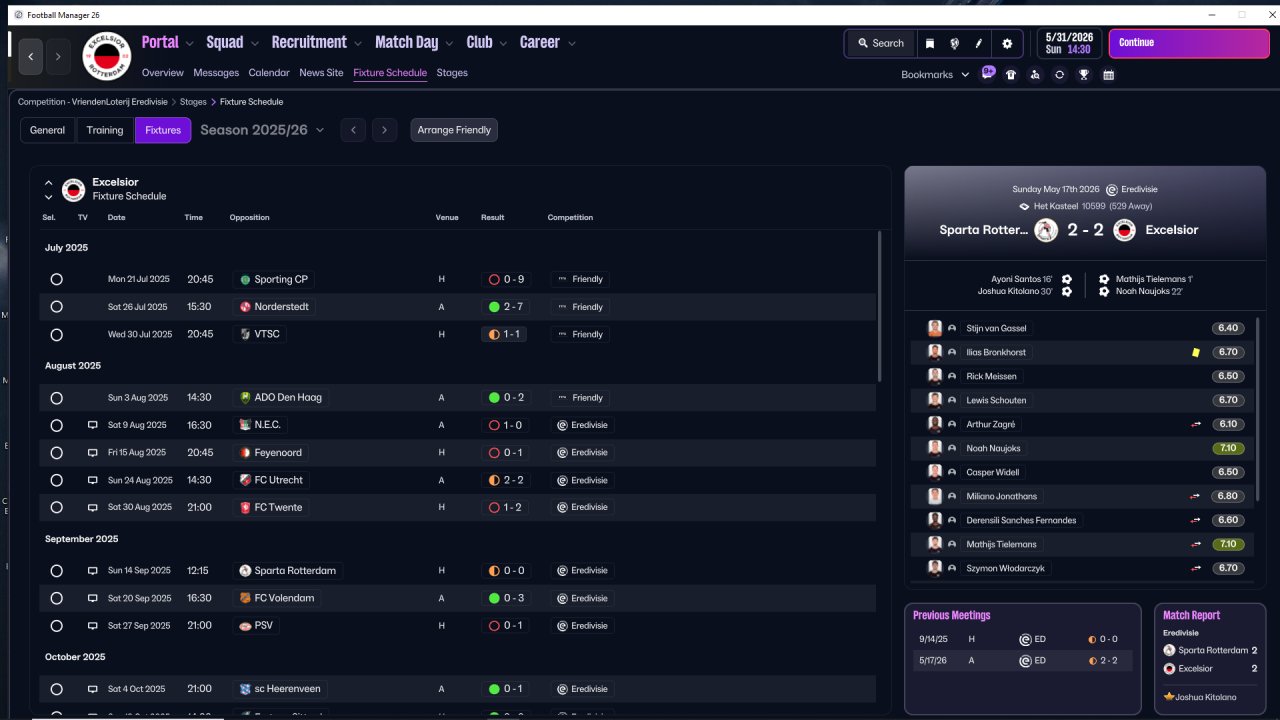Viewport: 1280px width, 720px height.
Task: Click the TV icon on the Feyenoord fixture row
Action: 93,452
